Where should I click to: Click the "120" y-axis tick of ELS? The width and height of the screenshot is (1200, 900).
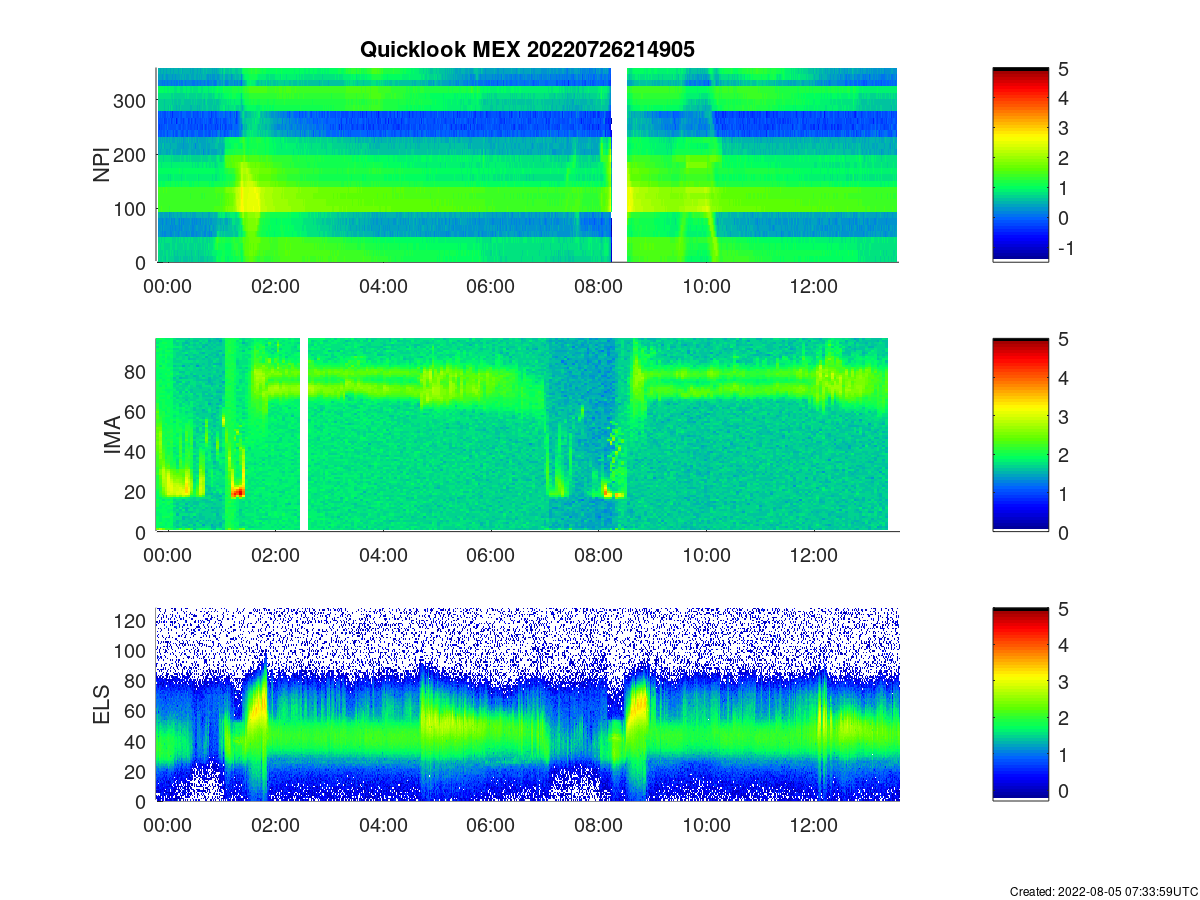point(132,621)
